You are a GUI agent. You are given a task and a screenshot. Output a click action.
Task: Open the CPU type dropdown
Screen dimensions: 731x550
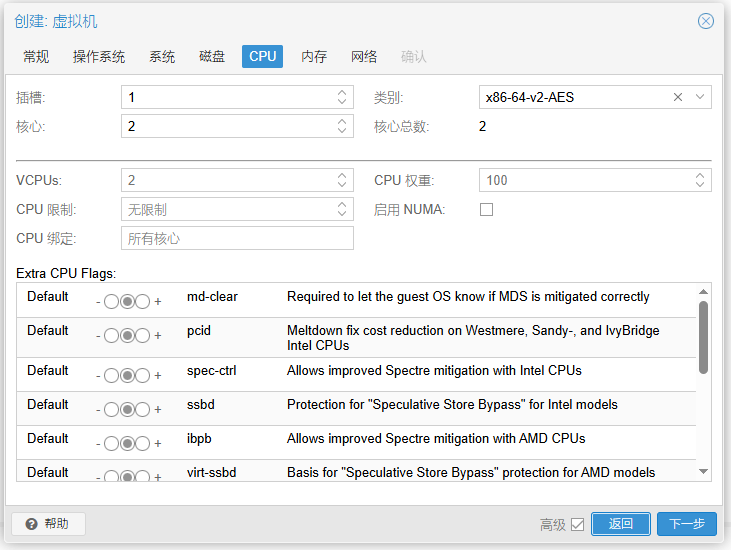tap(700, 97)
